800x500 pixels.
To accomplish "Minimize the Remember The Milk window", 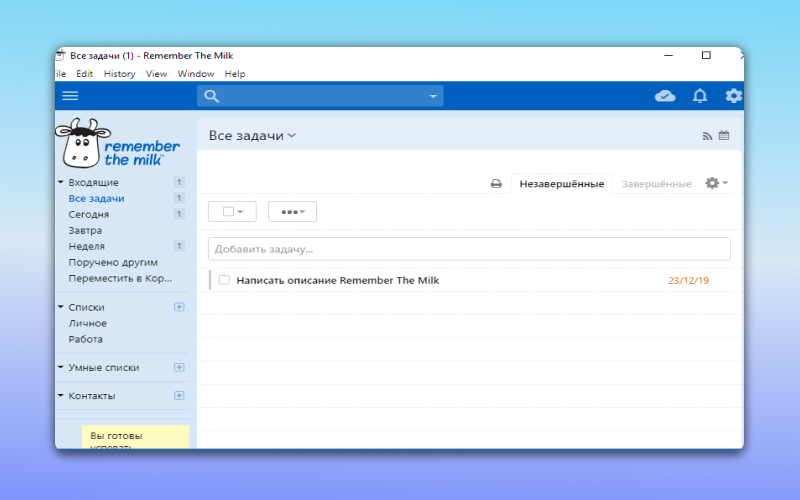I will click(668, 55).
